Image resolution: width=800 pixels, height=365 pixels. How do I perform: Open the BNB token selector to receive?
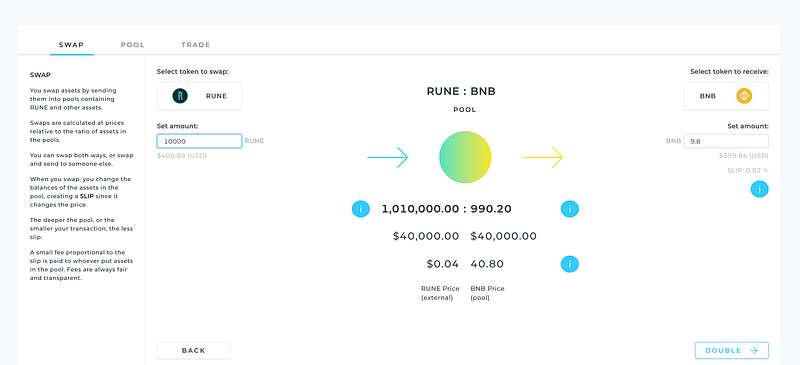pos(726,95)
